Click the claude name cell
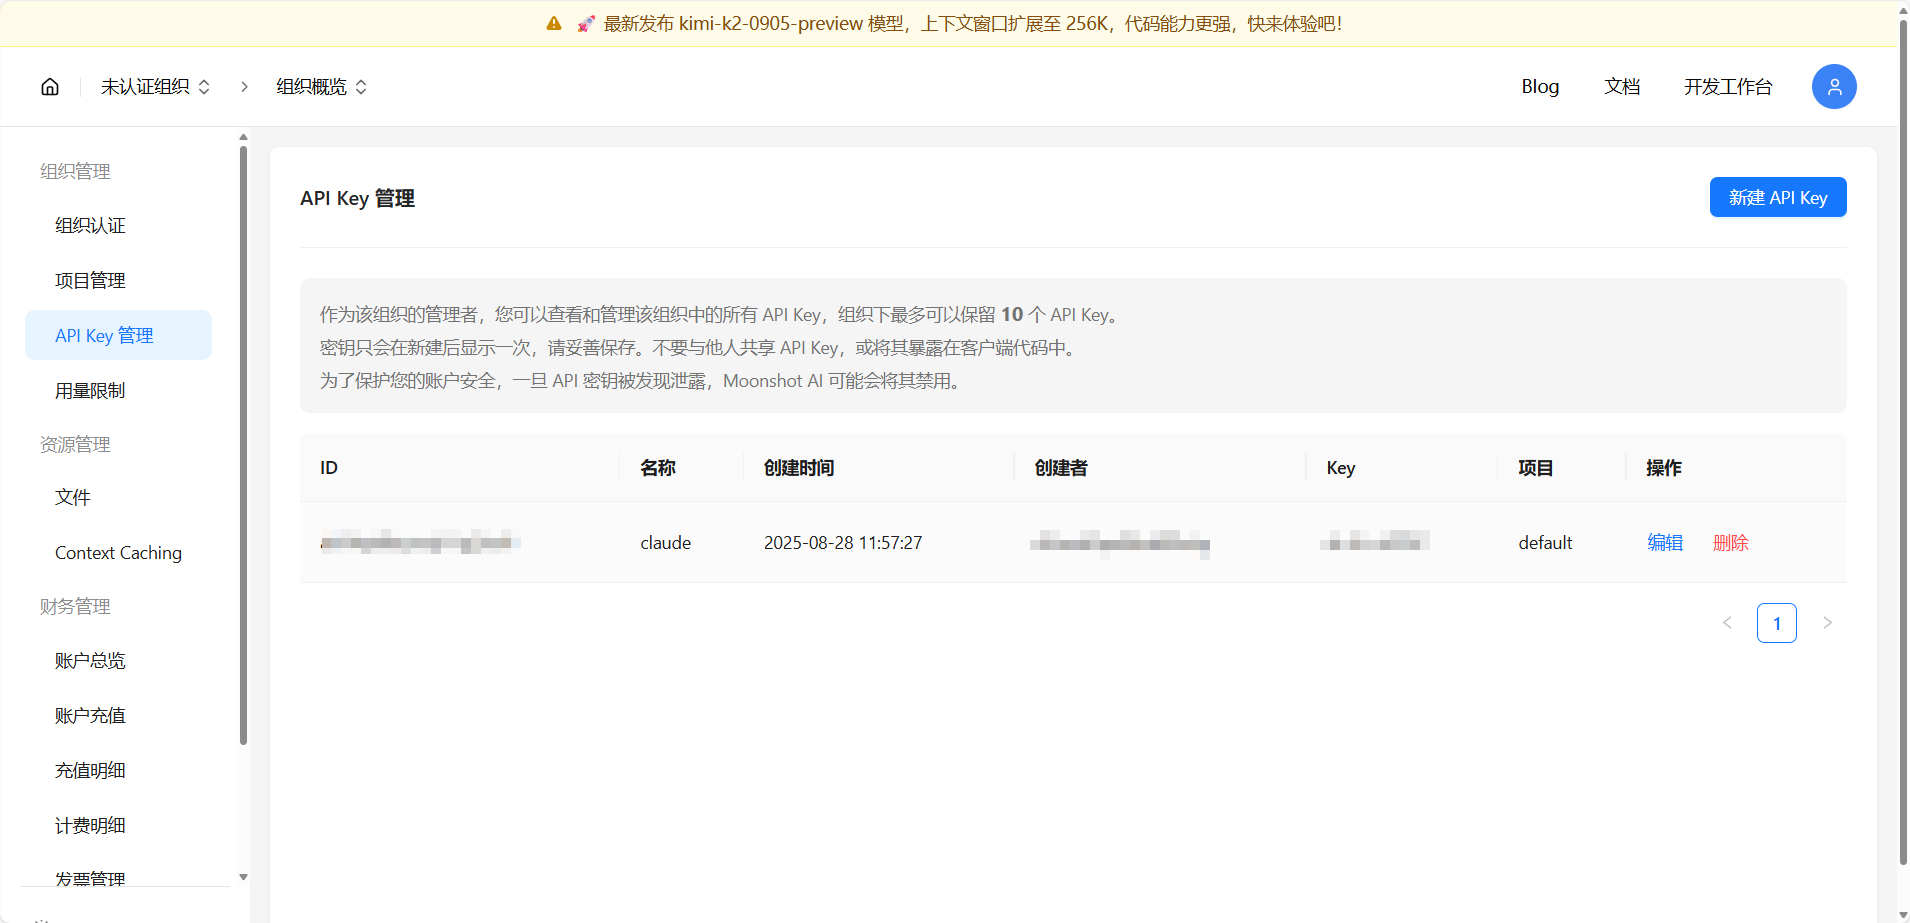The image size is (1910, 923). (666, 543)
